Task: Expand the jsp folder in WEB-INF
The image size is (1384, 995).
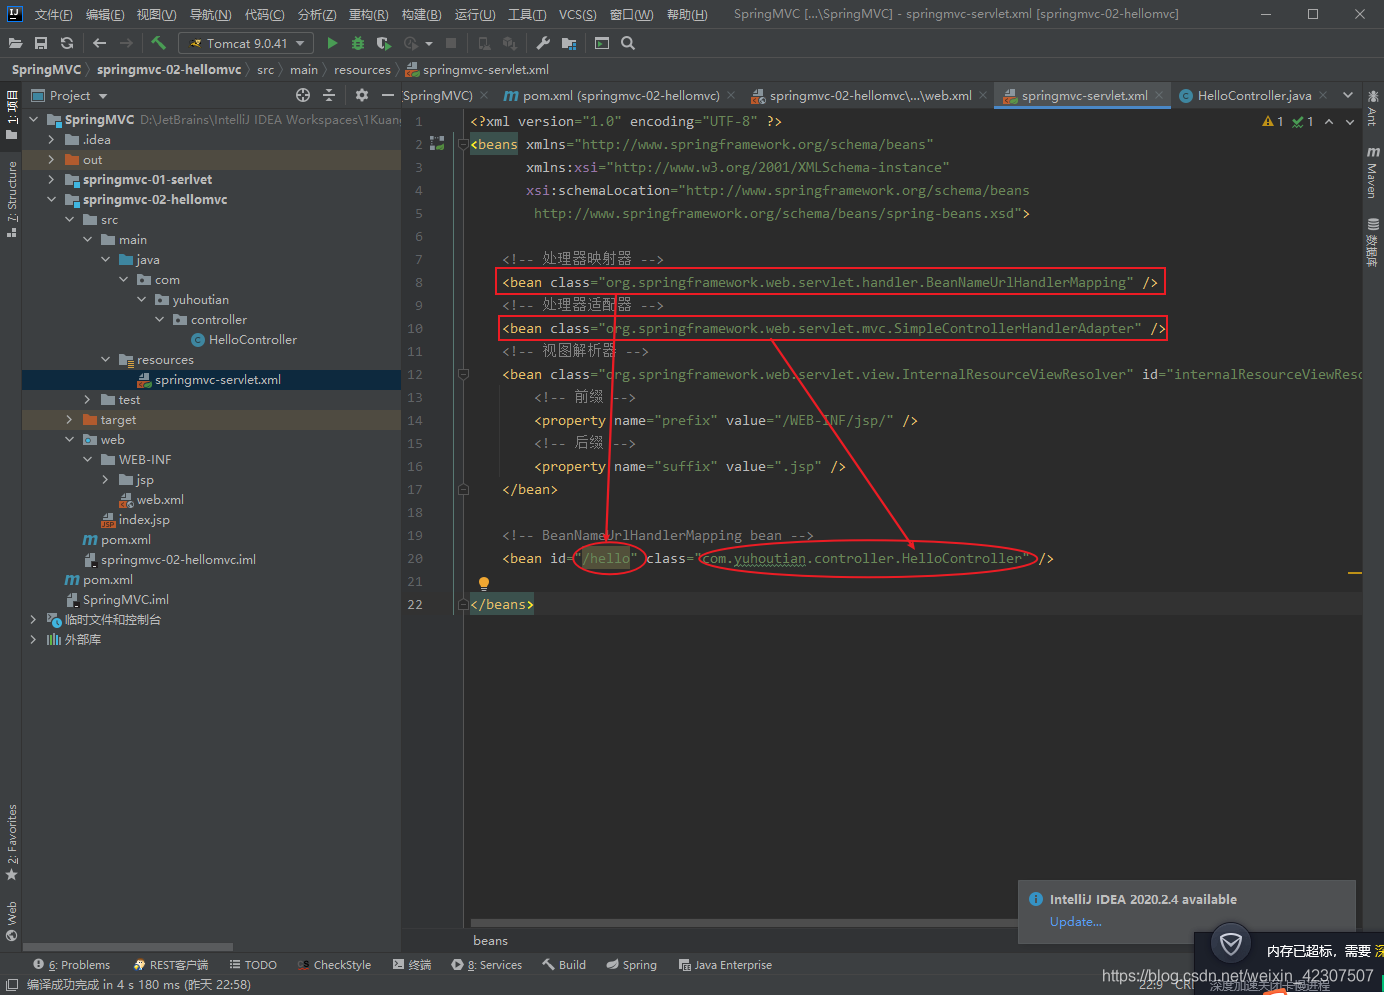Action: (x=105, y=480)
